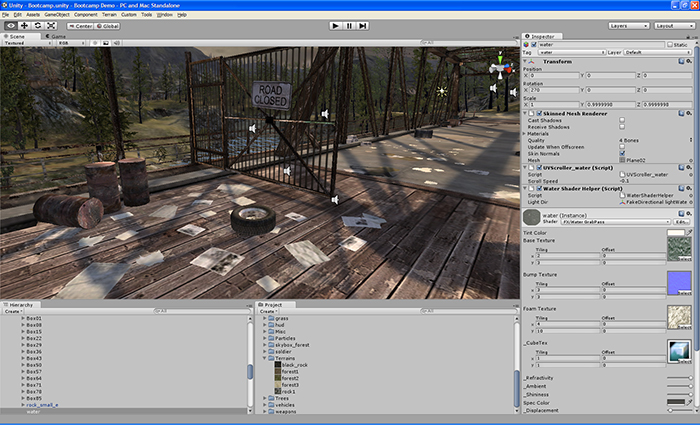The width and height of the screenshot is (700, 425).
Task: Toggle the Center pivot button
Action: 80,26
